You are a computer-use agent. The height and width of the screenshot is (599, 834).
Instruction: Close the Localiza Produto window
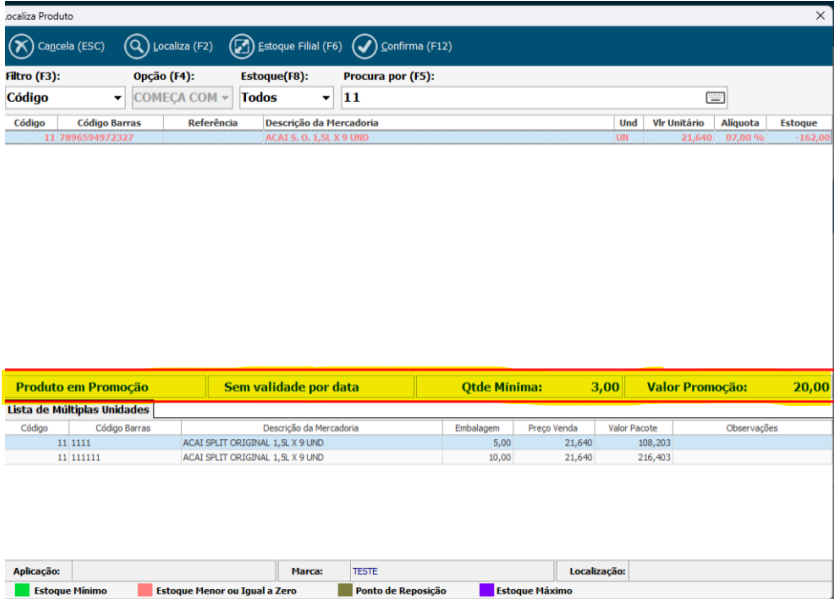coord(819,15)
